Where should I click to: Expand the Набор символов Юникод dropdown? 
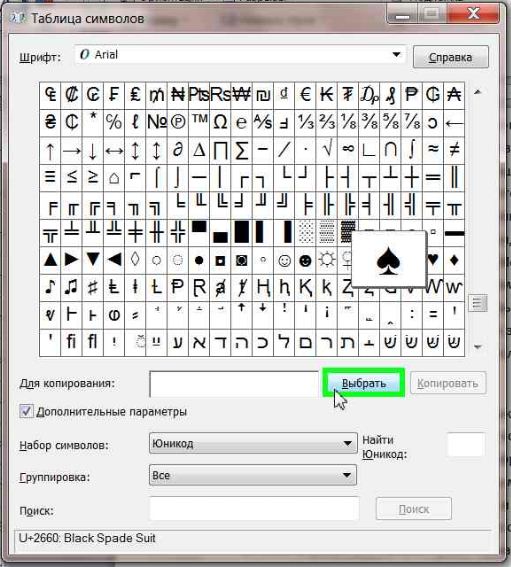(253, 443)
